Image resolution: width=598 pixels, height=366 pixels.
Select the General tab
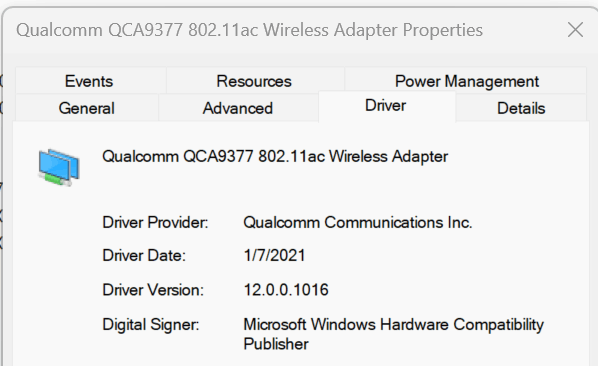point(87,108)
